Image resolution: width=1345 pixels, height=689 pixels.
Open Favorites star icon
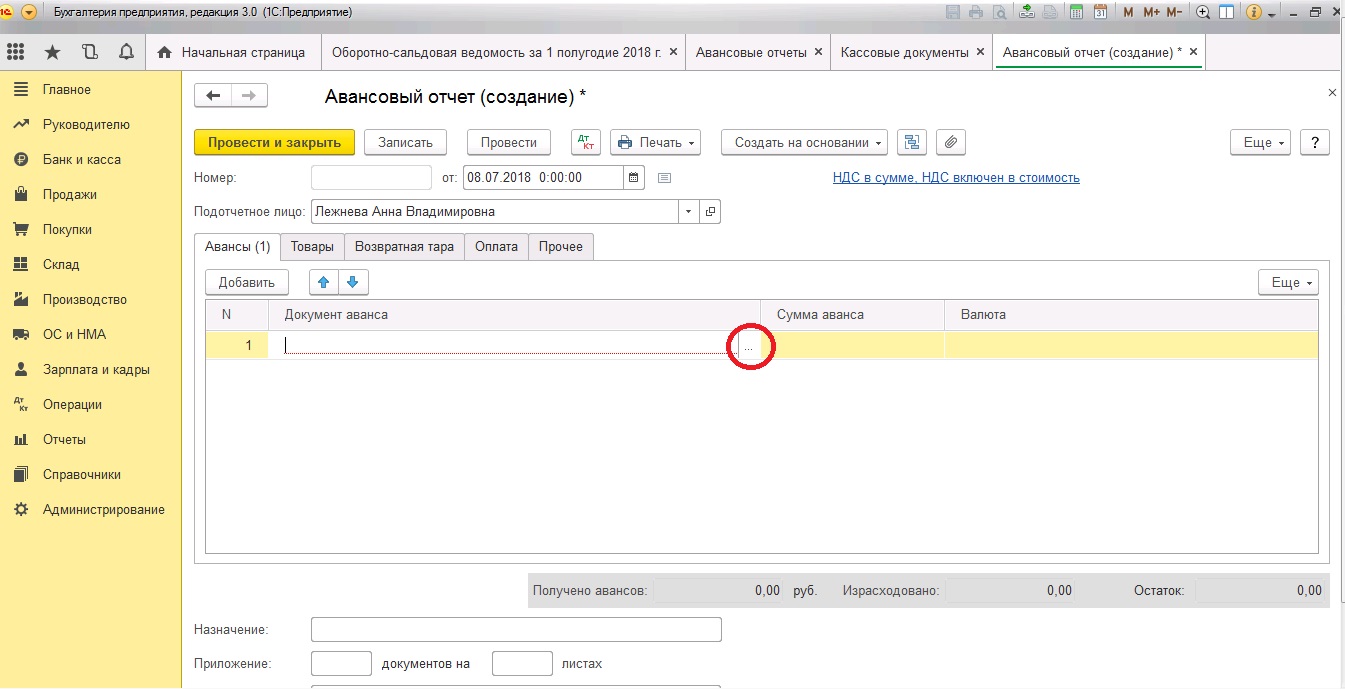(x=52, y=52)
